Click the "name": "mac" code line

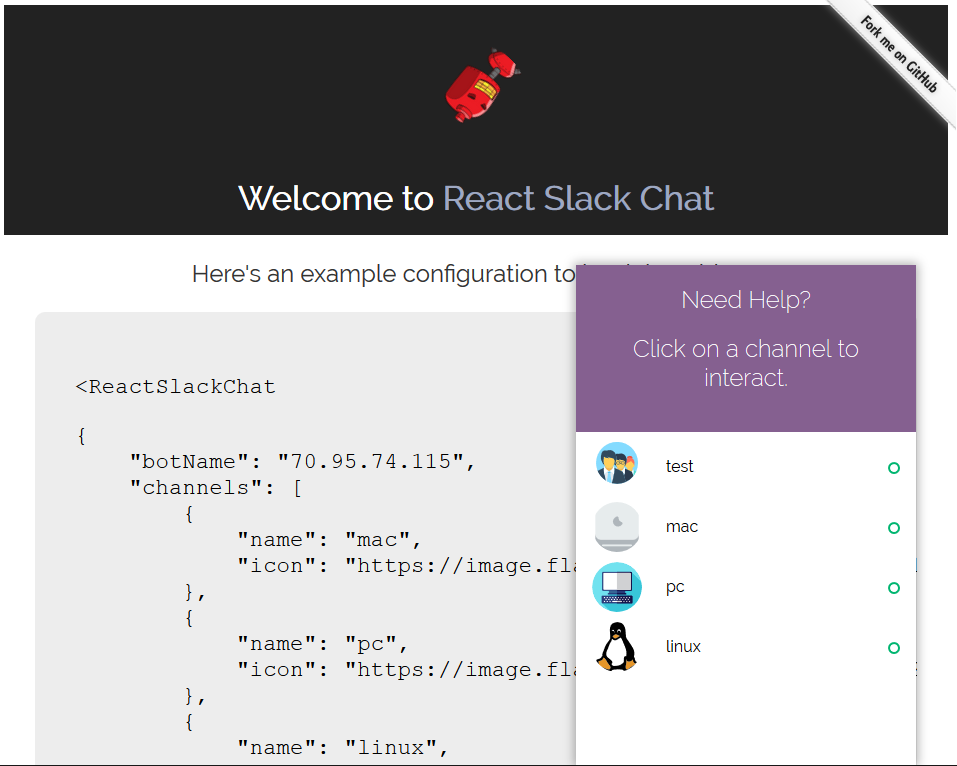(329, 540)
